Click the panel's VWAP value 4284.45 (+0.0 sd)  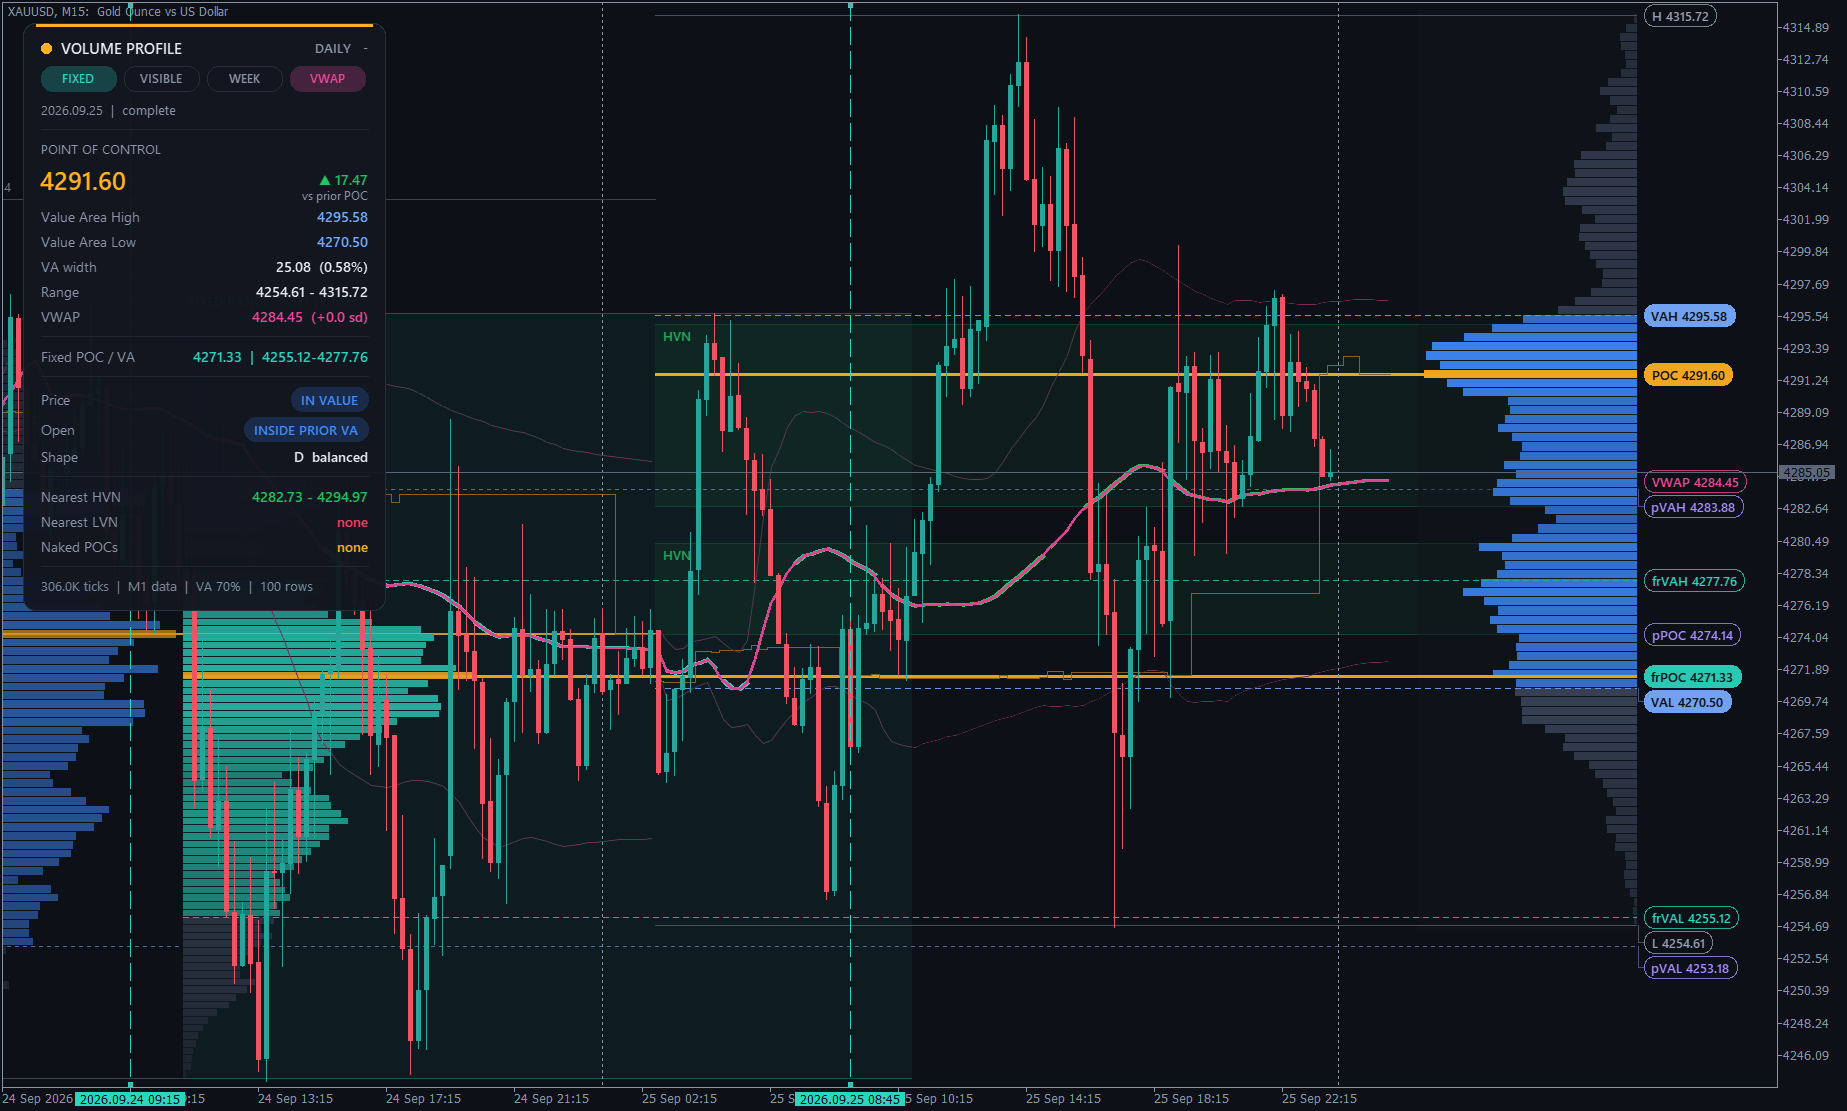(309, 318)
